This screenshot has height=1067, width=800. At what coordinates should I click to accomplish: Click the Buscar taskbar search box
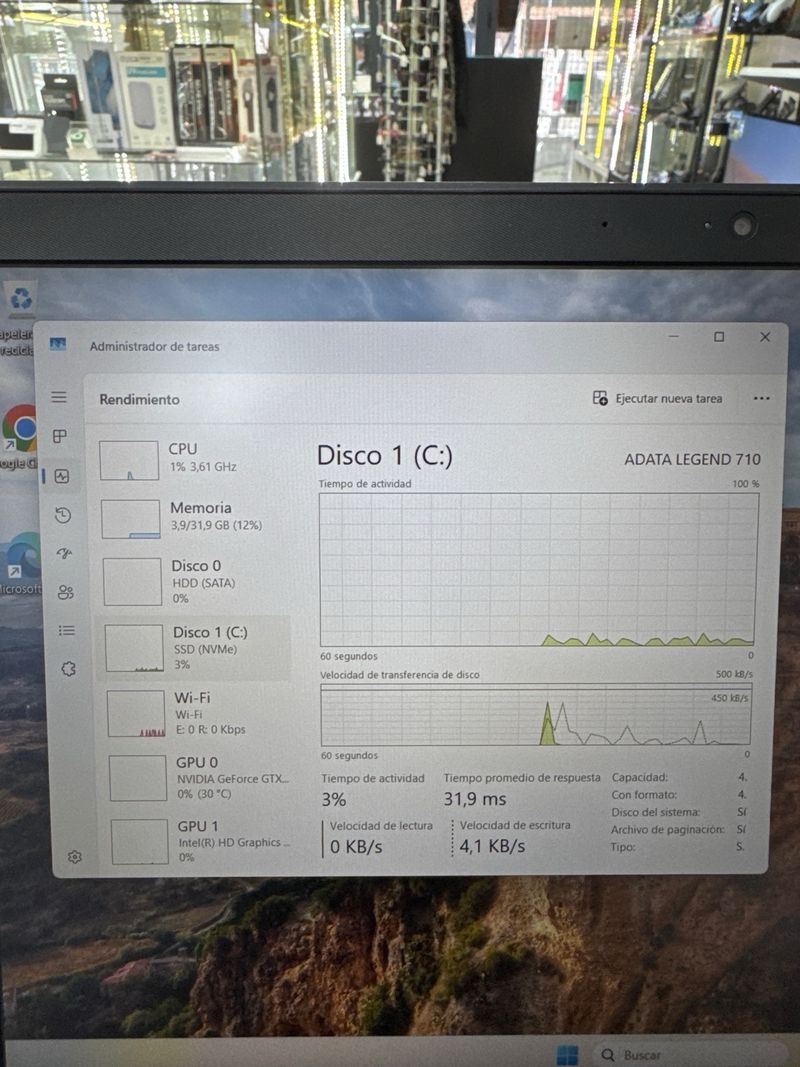pos(694,1055)
